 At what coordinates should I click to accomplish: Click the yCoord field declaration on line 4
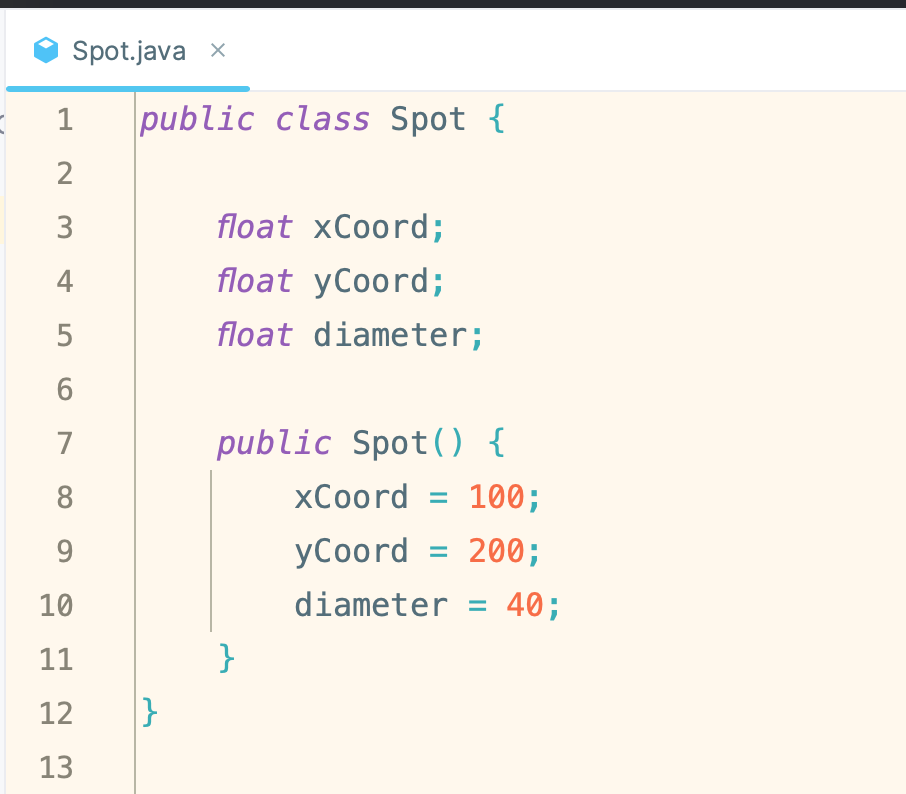[371, 282]
